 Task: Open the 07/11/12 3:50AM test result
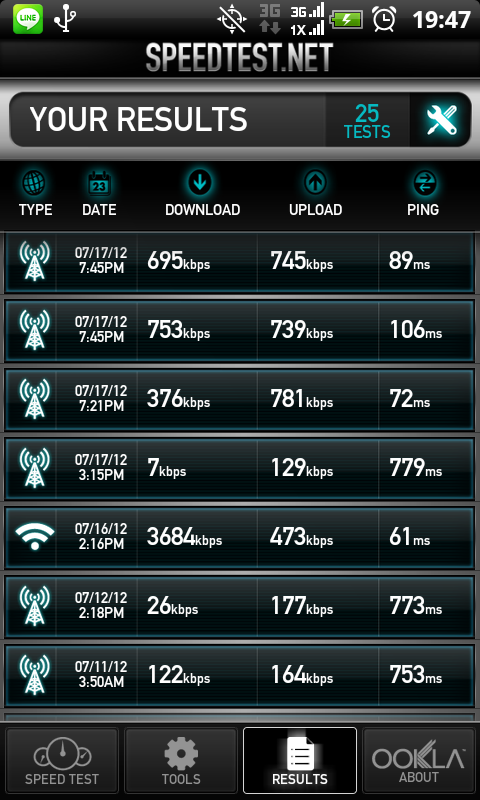[x=240, y=676]
